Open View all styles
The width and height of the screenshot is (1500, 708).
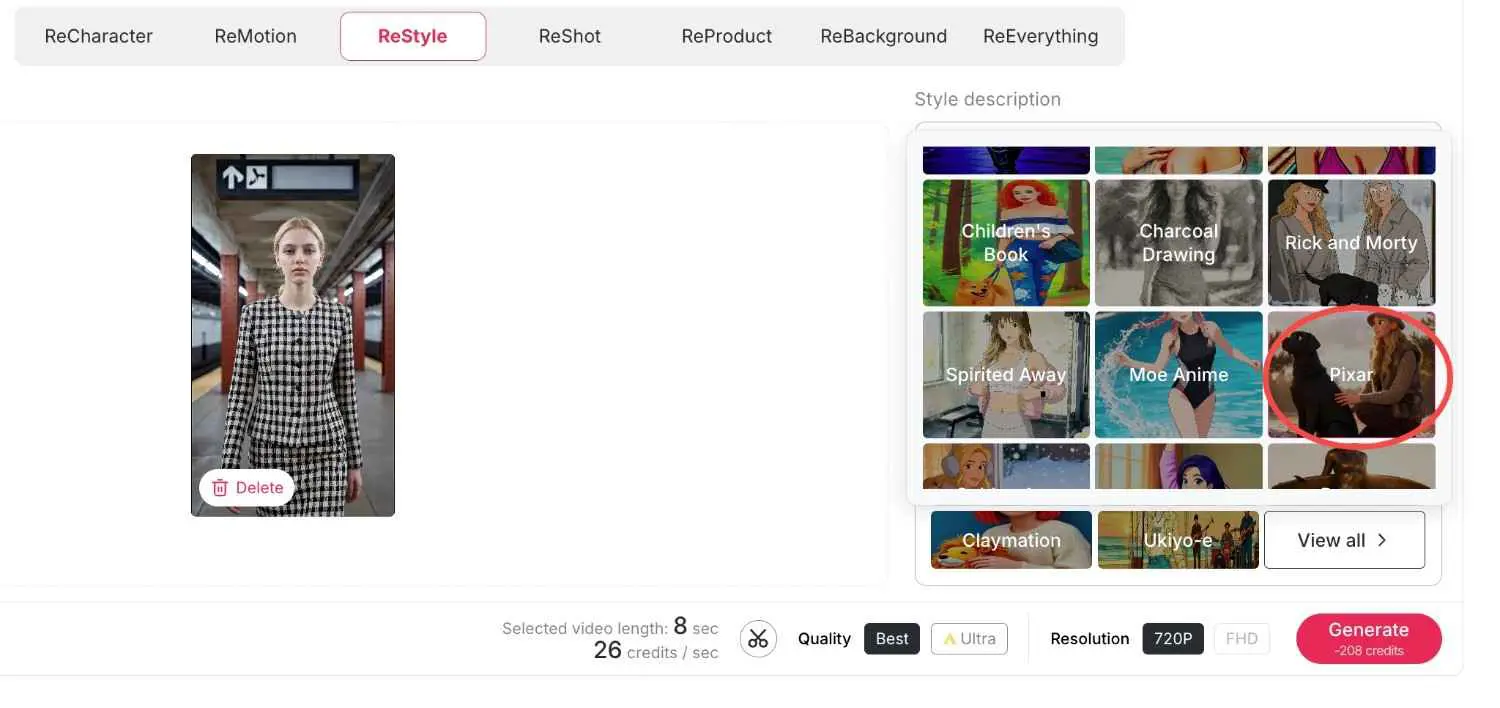1344,539
